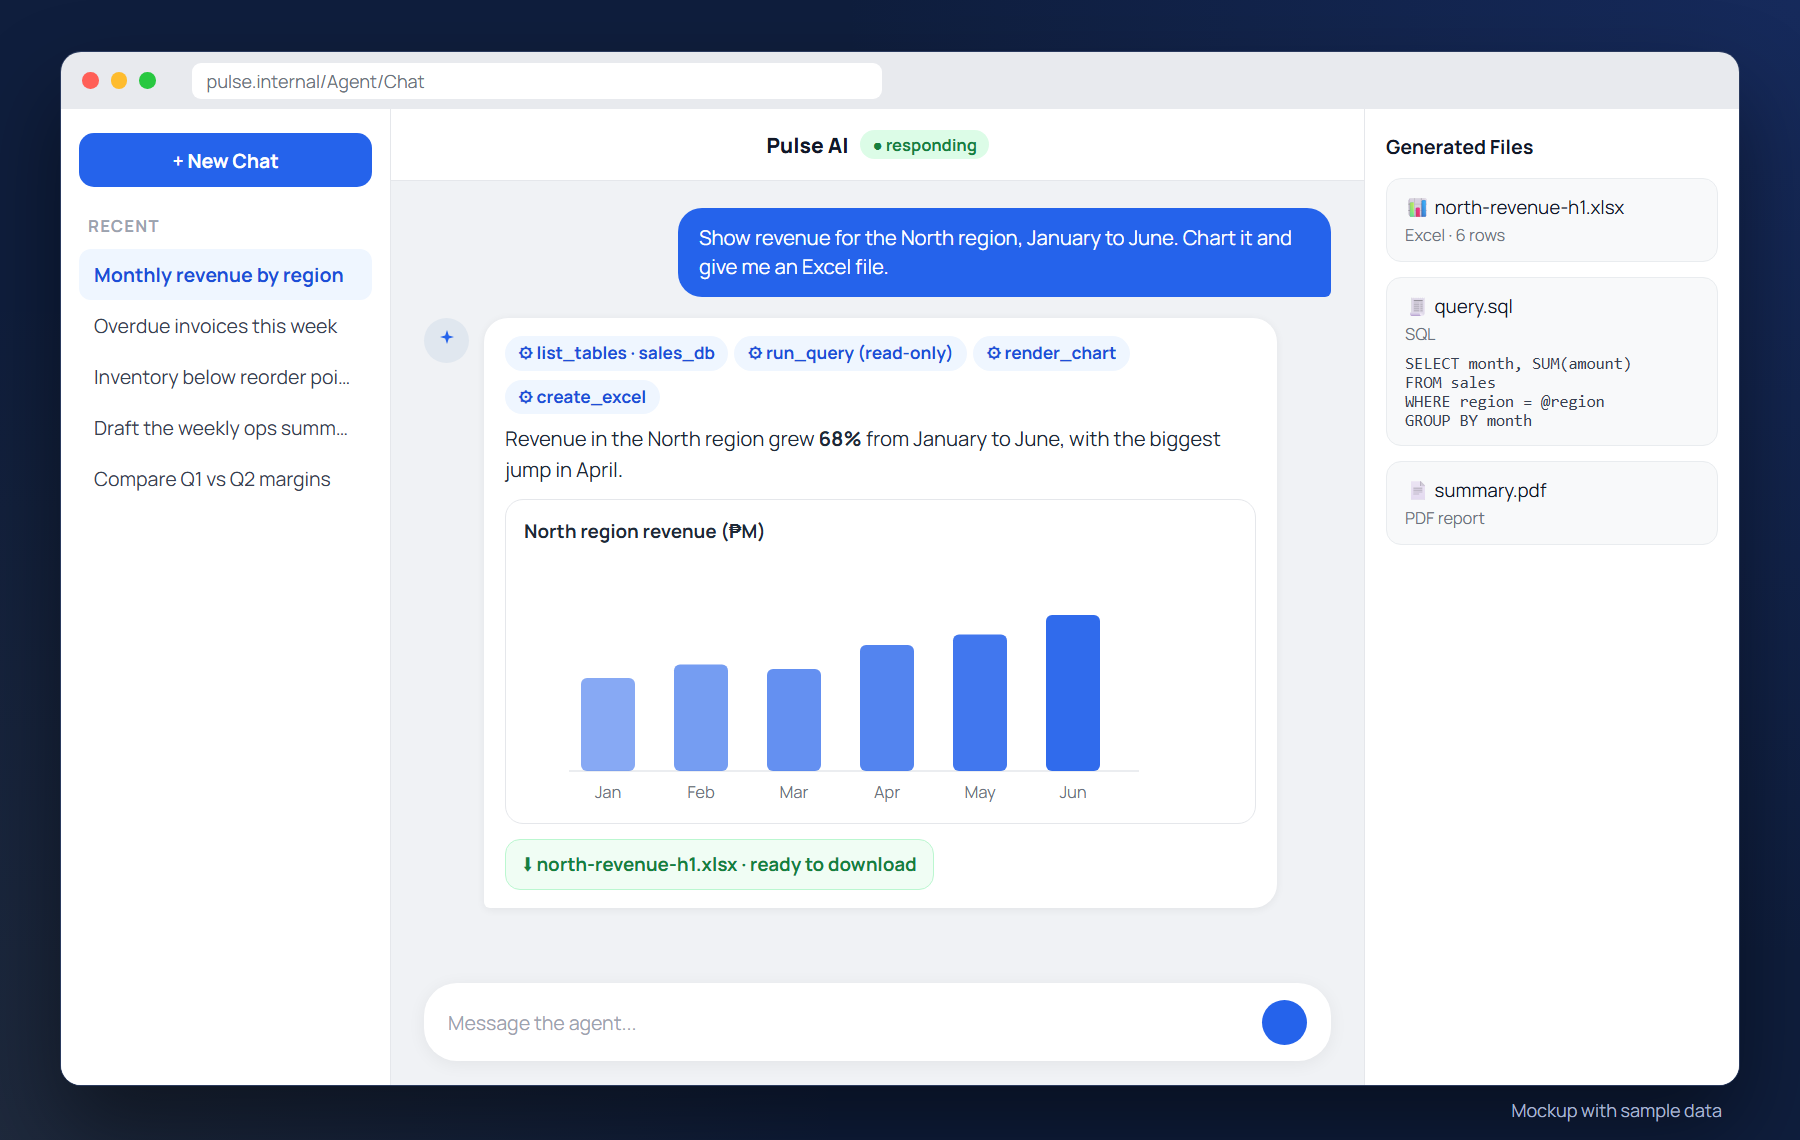
Task: Click the responding status badge
Action: pyautogui.click(x=924, y=145)
